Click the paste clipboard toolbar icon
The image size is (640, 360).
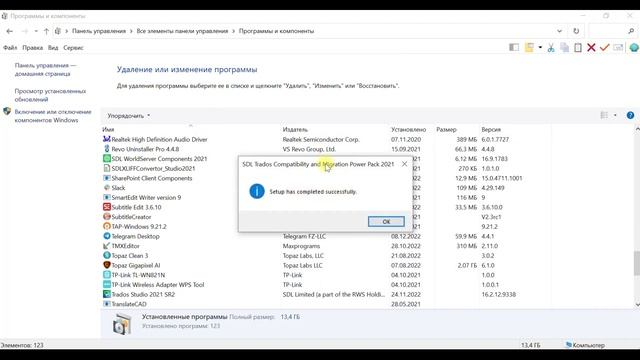click(x=578, y=48)
